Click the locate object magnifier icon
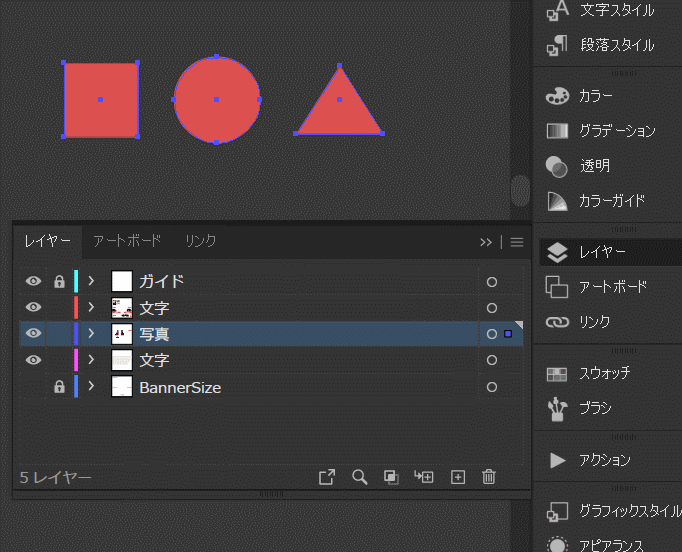This screenshot has height=552, width=682. pos(359,477)
